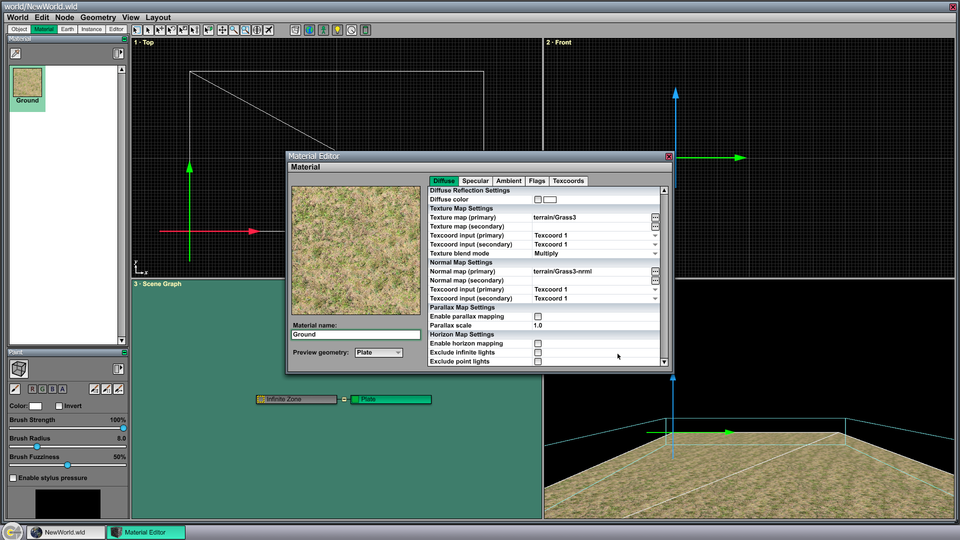Toggle the red R channel button

click(32, 389)
